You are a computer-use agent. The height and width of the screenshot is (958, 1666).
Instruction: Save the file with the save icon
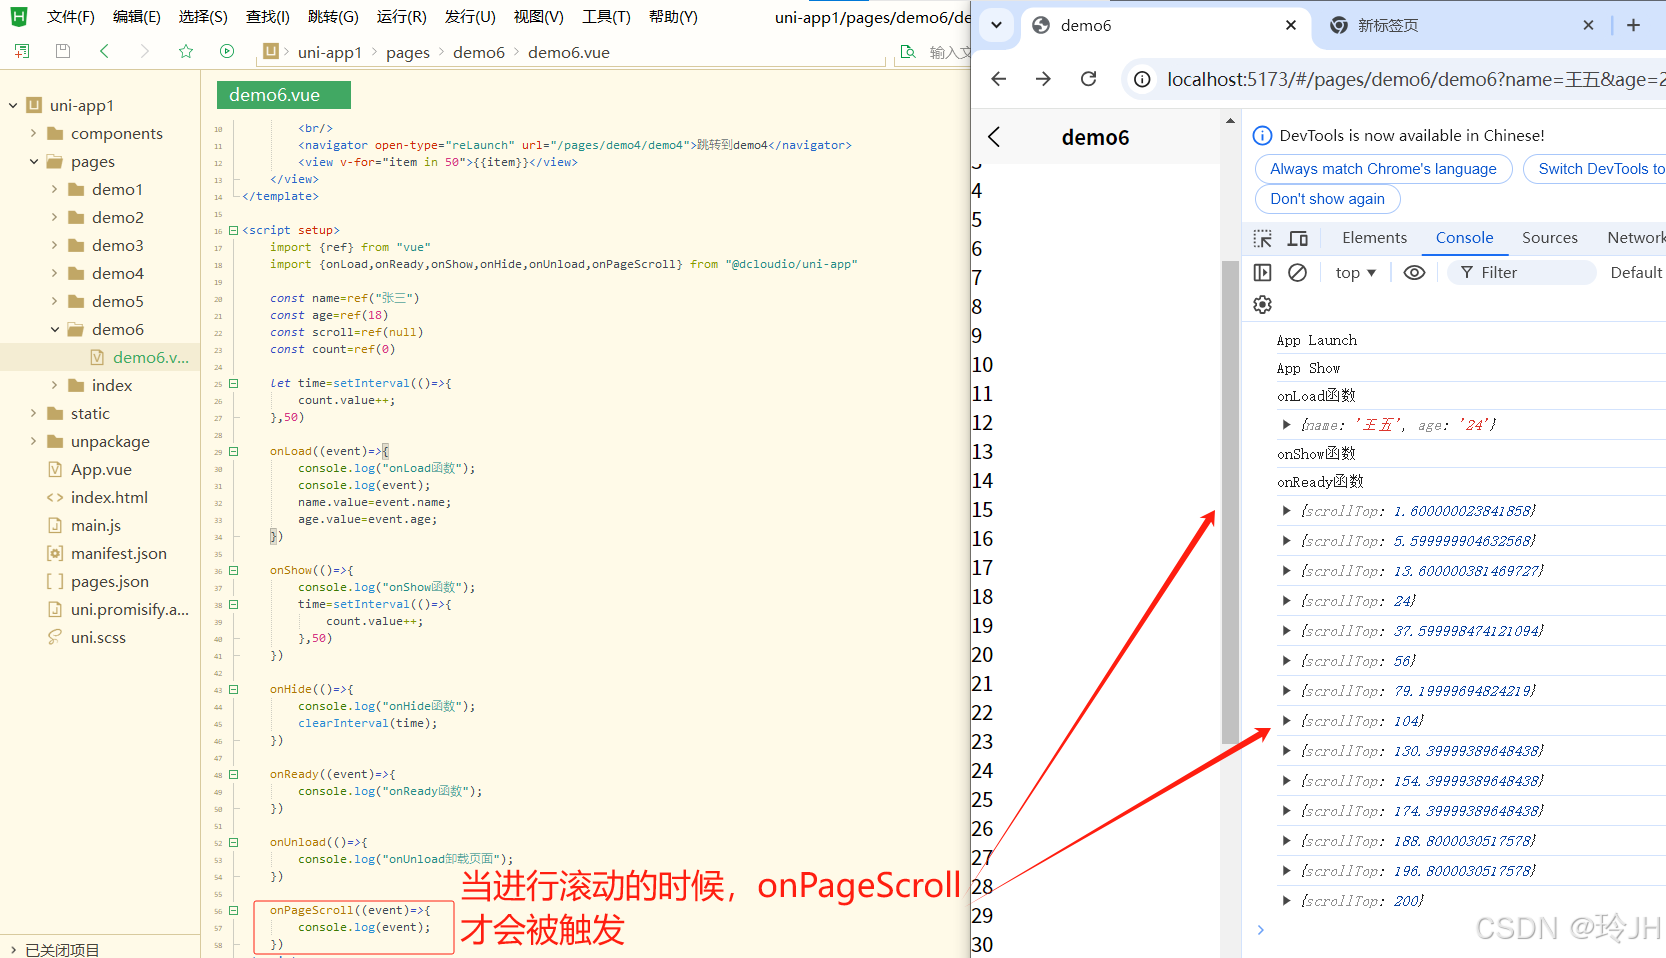point(62,51)
